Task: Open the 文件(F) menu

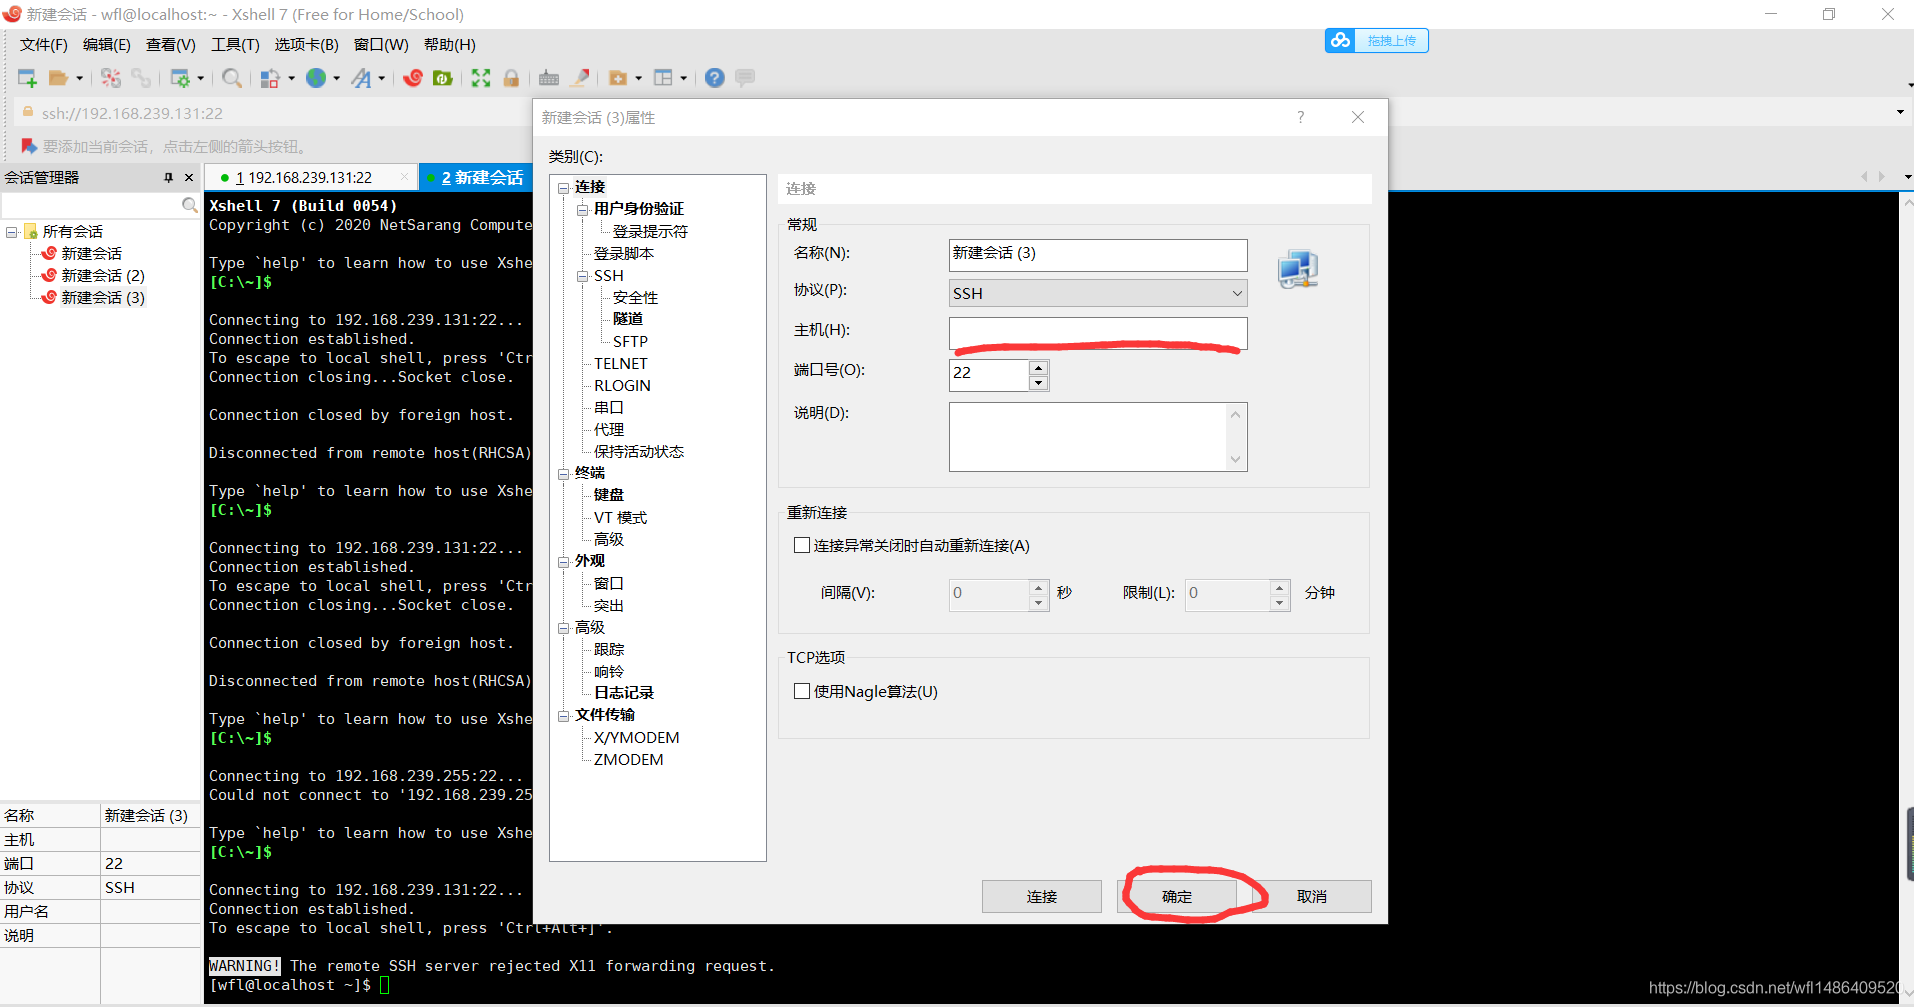Action: coord(44,45)
